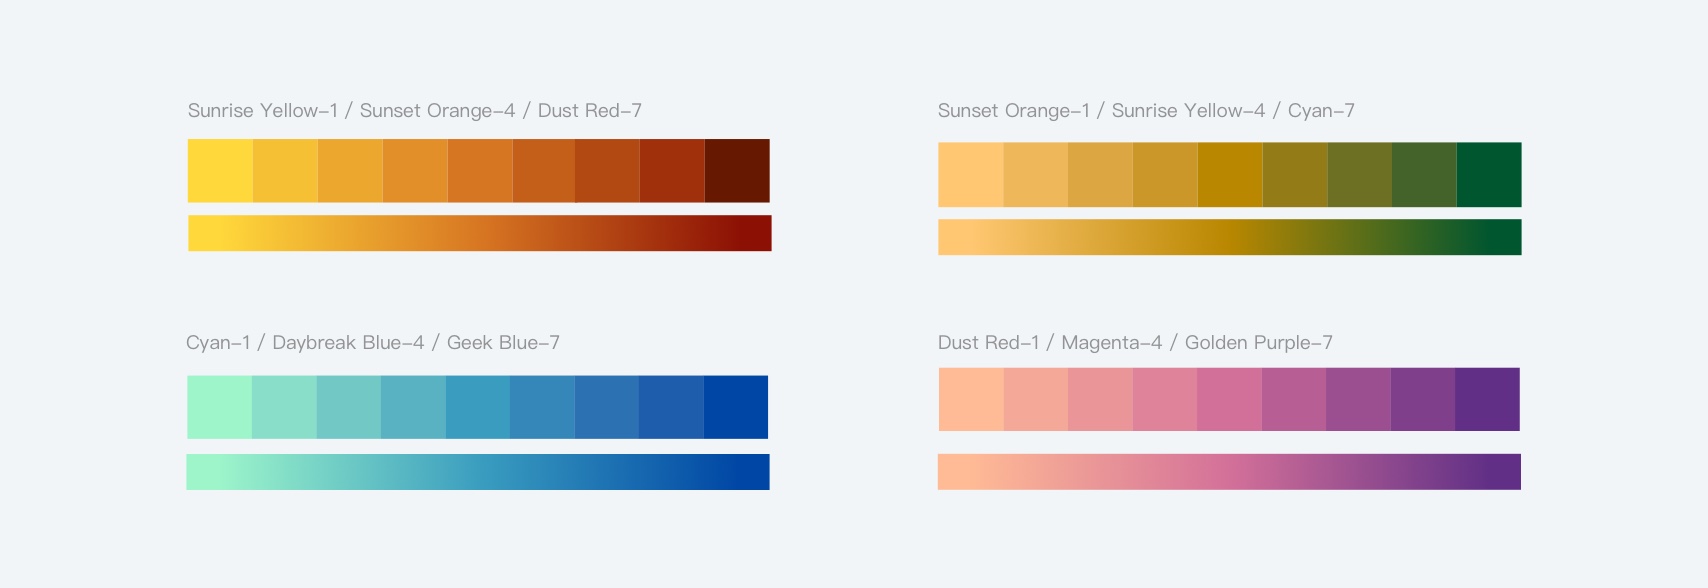Click the middle golden-brown swatch in orange-to-green palette
This screenshot has width=1708, height=588.
pyautogui.click(x=1230, y=175)
